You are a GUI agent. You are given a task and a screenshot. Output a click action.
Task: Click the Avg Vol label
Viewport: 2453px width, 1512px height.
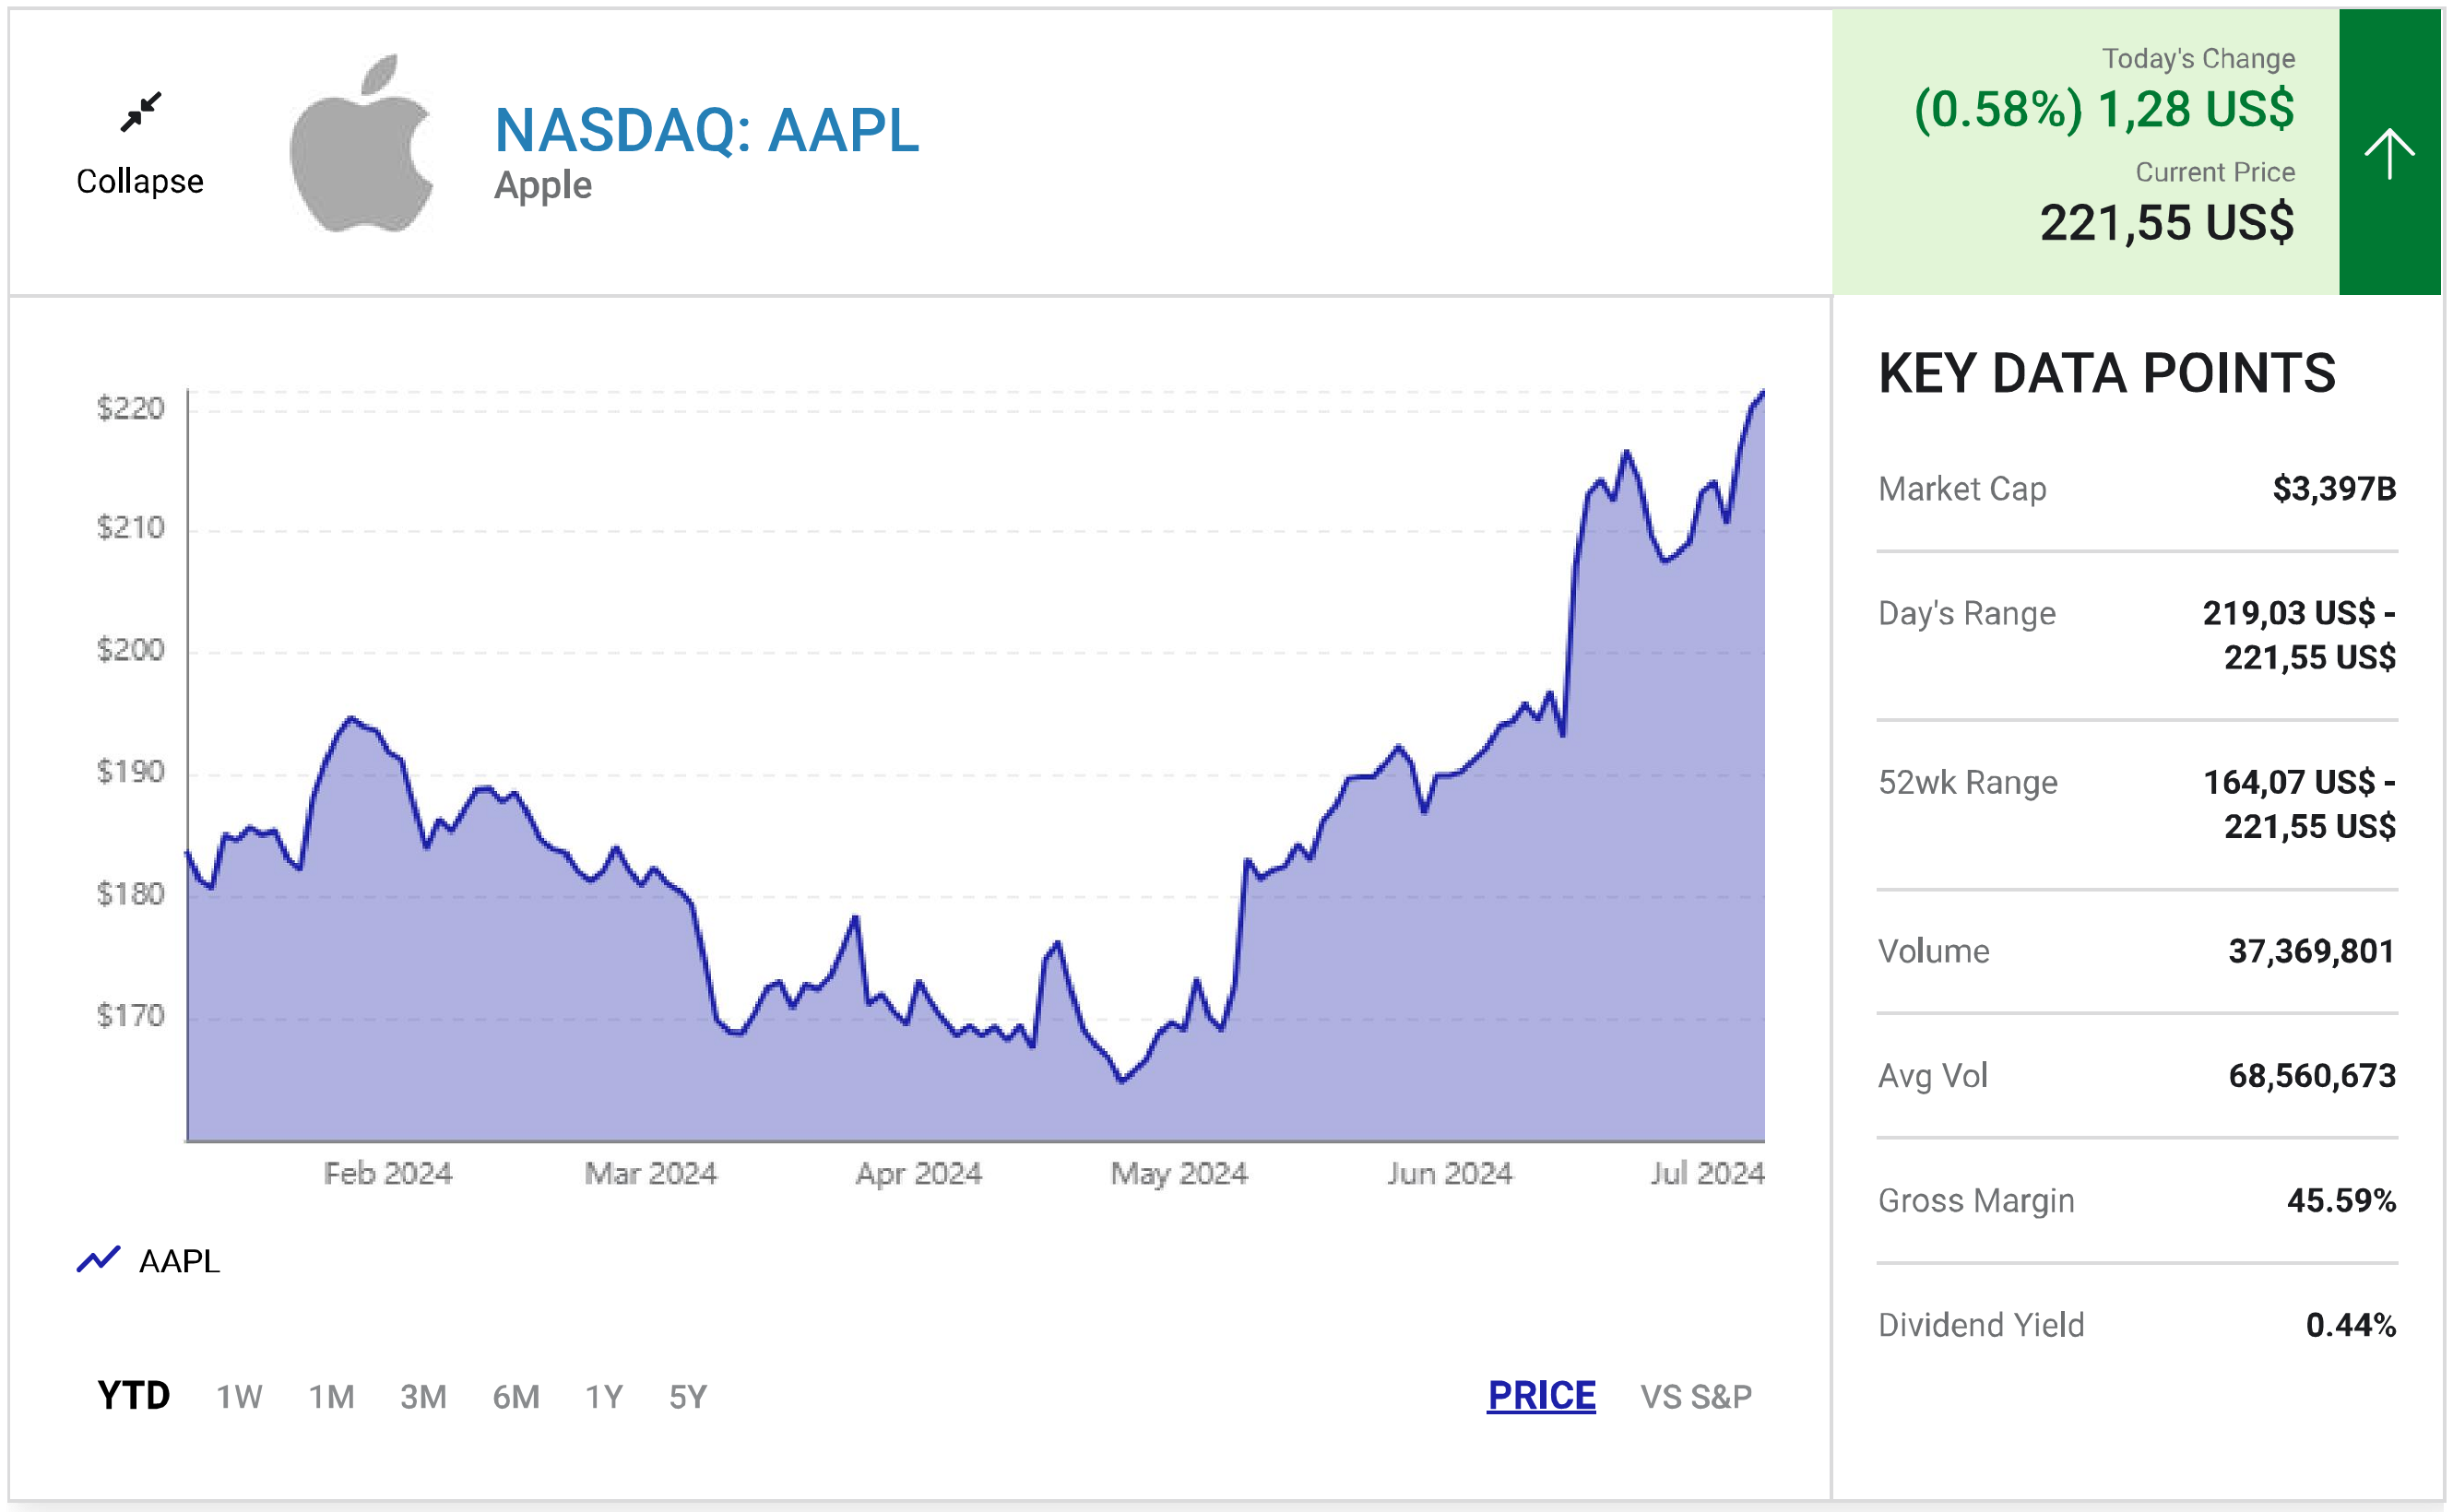1933,1076
